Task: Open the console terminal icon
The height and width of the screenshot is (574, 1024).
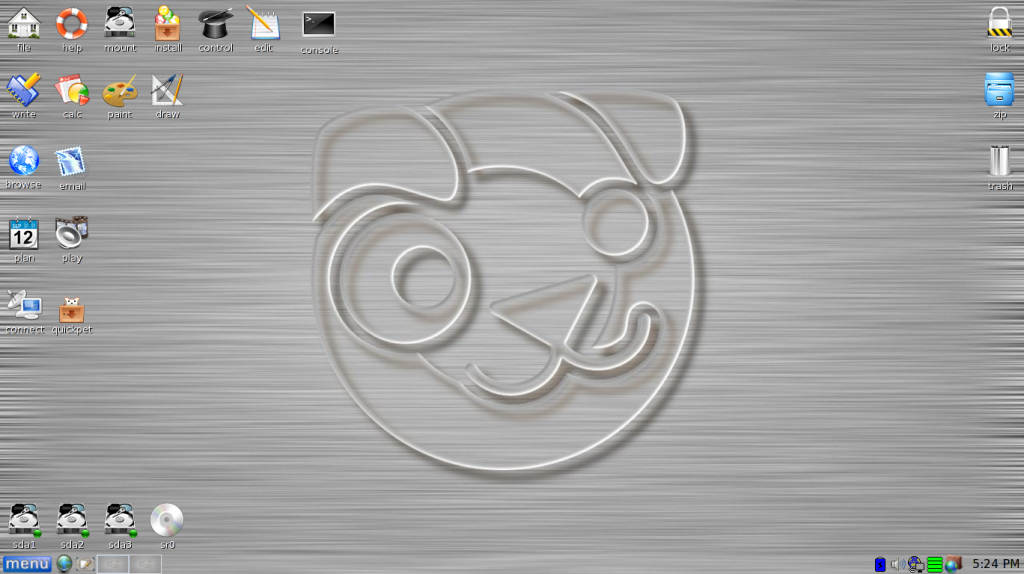Action: [x=319, y=25]
